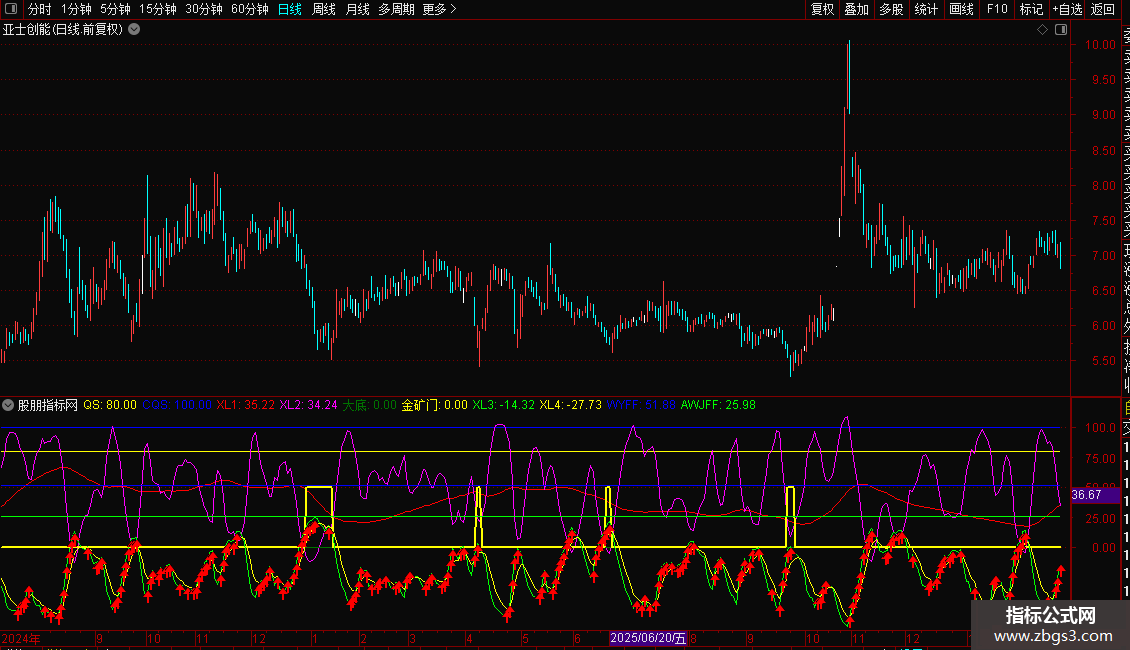Image resolution: width=1130 pixels, height=650 pixels.
Task: Switch to the 周线 weekly tab
Action: coord(324,9)
